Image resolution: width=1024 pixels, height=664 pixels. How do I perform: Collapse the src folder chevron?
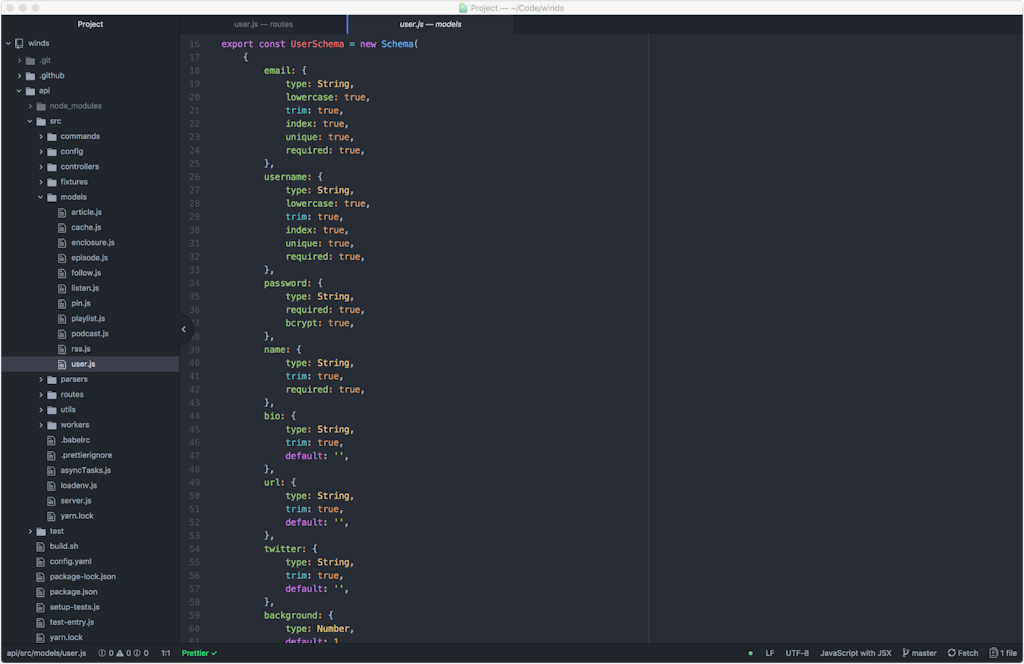30,121
